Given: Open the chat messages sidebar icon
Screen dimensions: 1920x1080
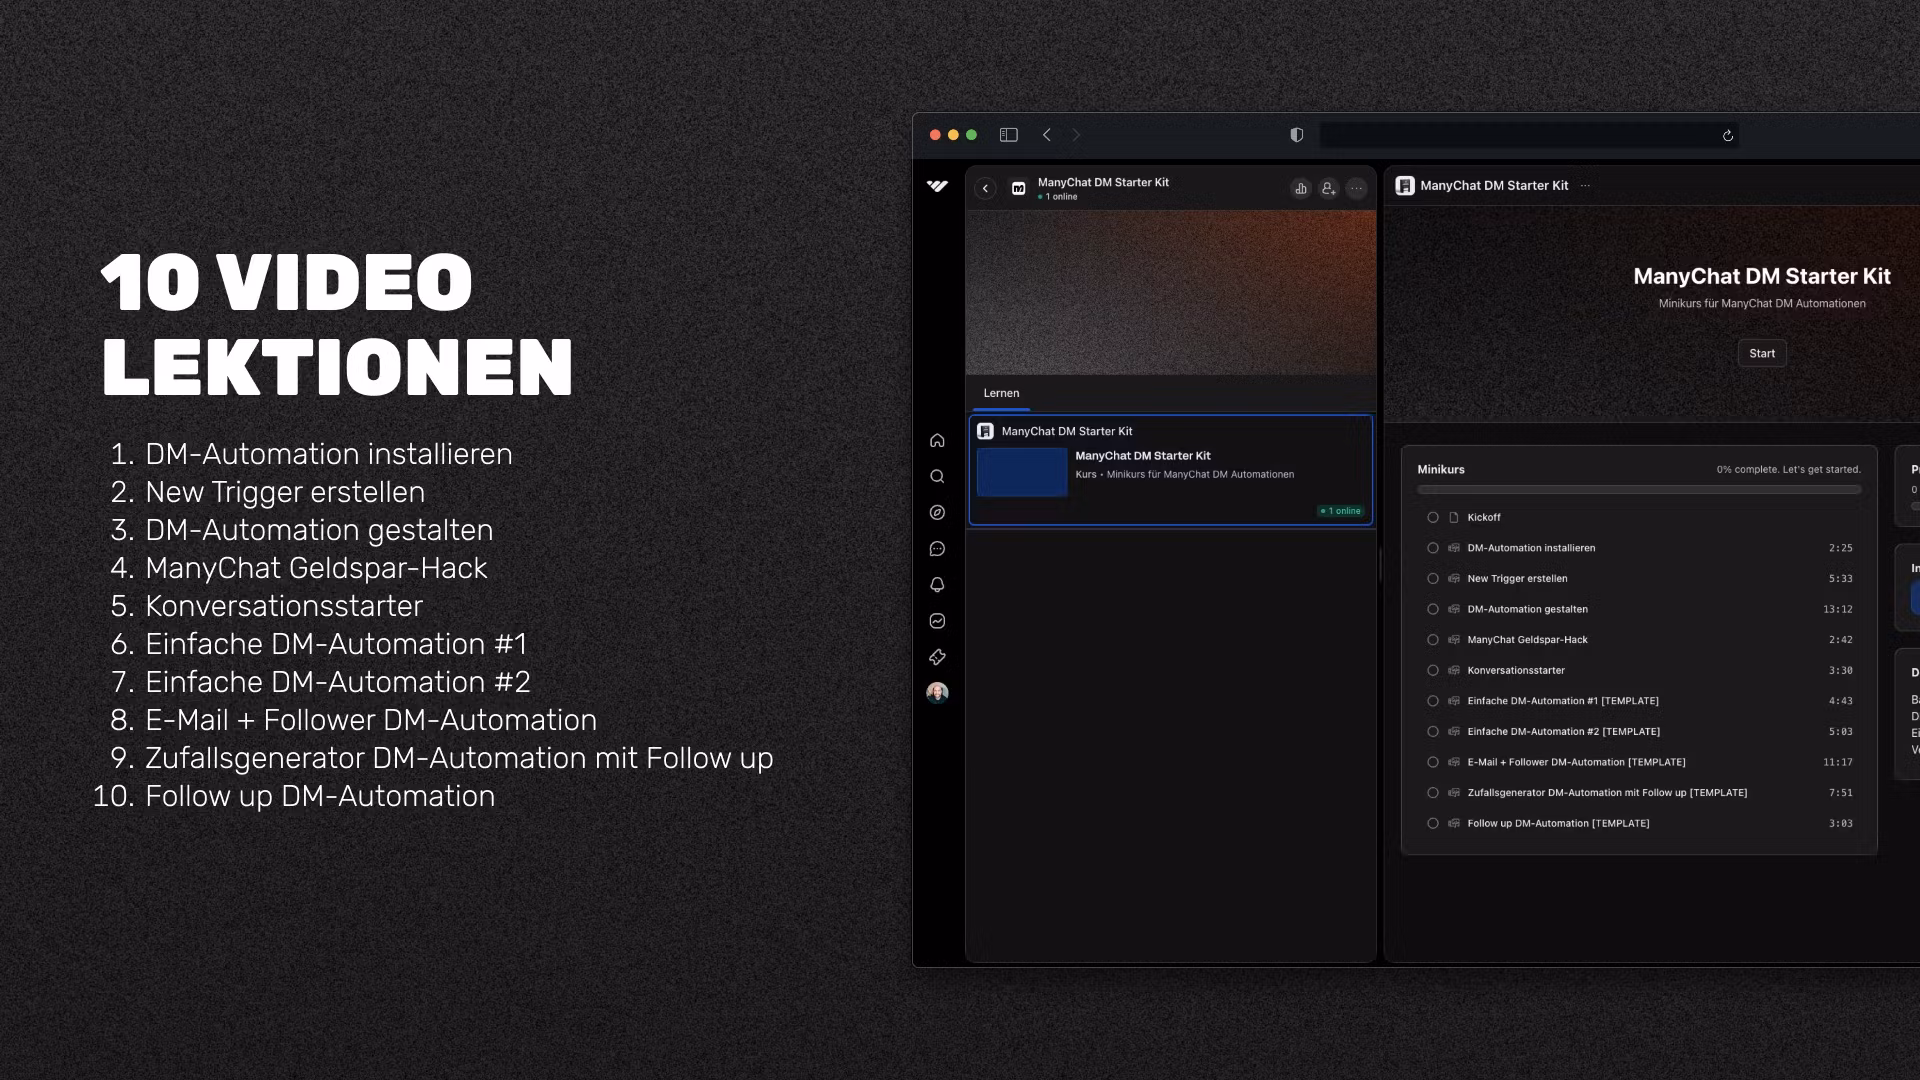Looking at the screenshot, I should (937, 549).
